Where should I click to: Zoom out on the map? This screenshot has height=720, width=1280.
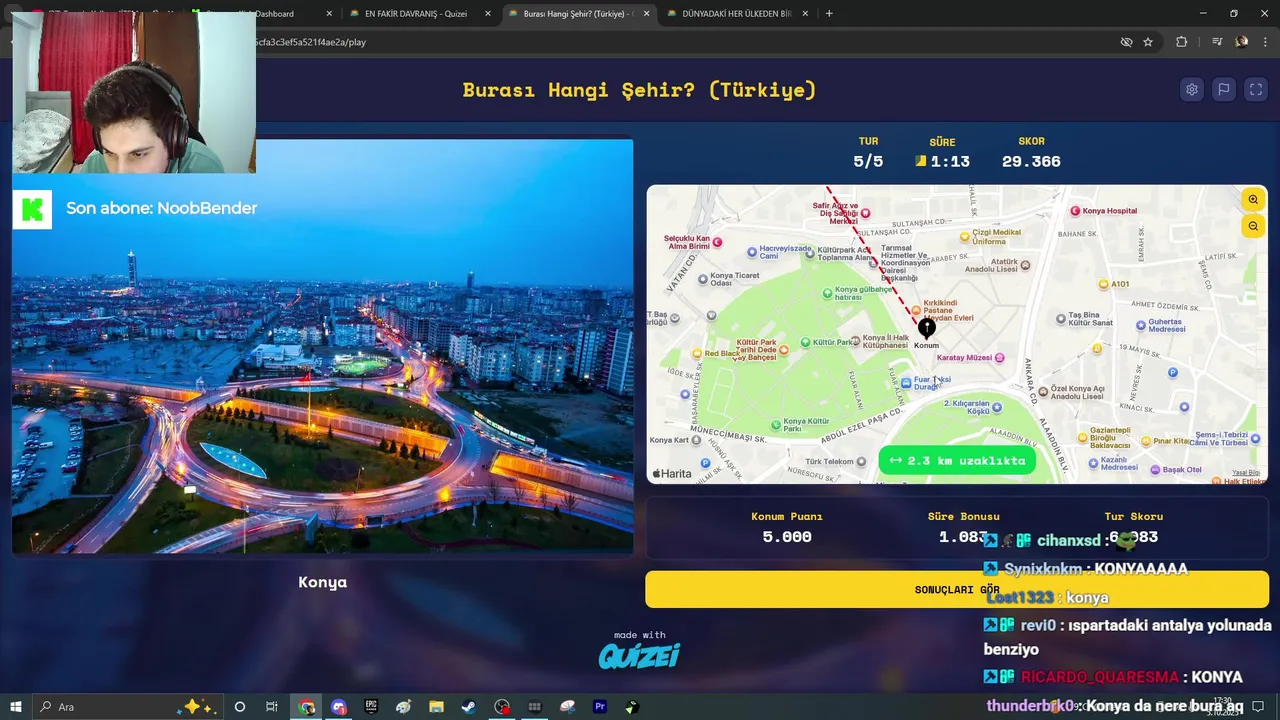tap(1253, 226)
